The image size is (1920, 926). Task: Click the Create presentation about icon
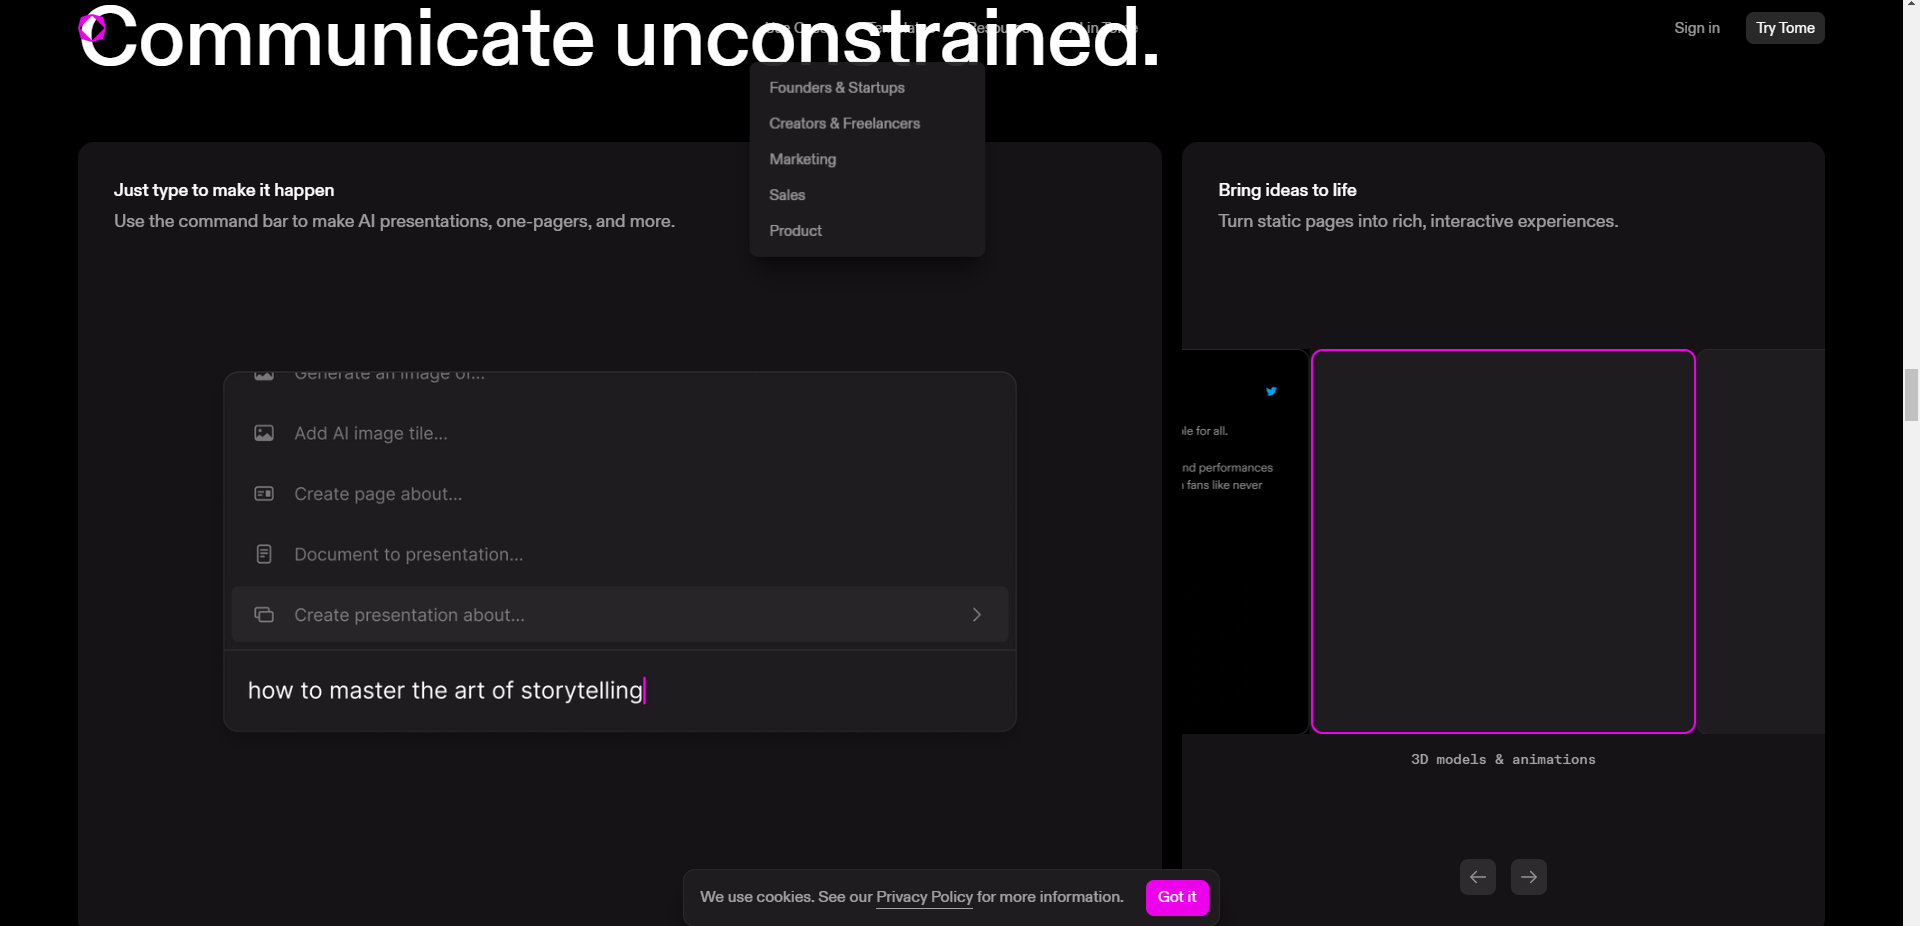coord(264,615)
